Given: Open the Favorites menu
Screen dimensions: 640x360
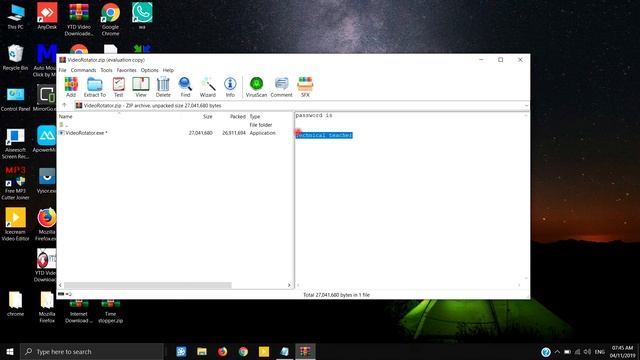Looking at the screenshot, I should [127, 70].
